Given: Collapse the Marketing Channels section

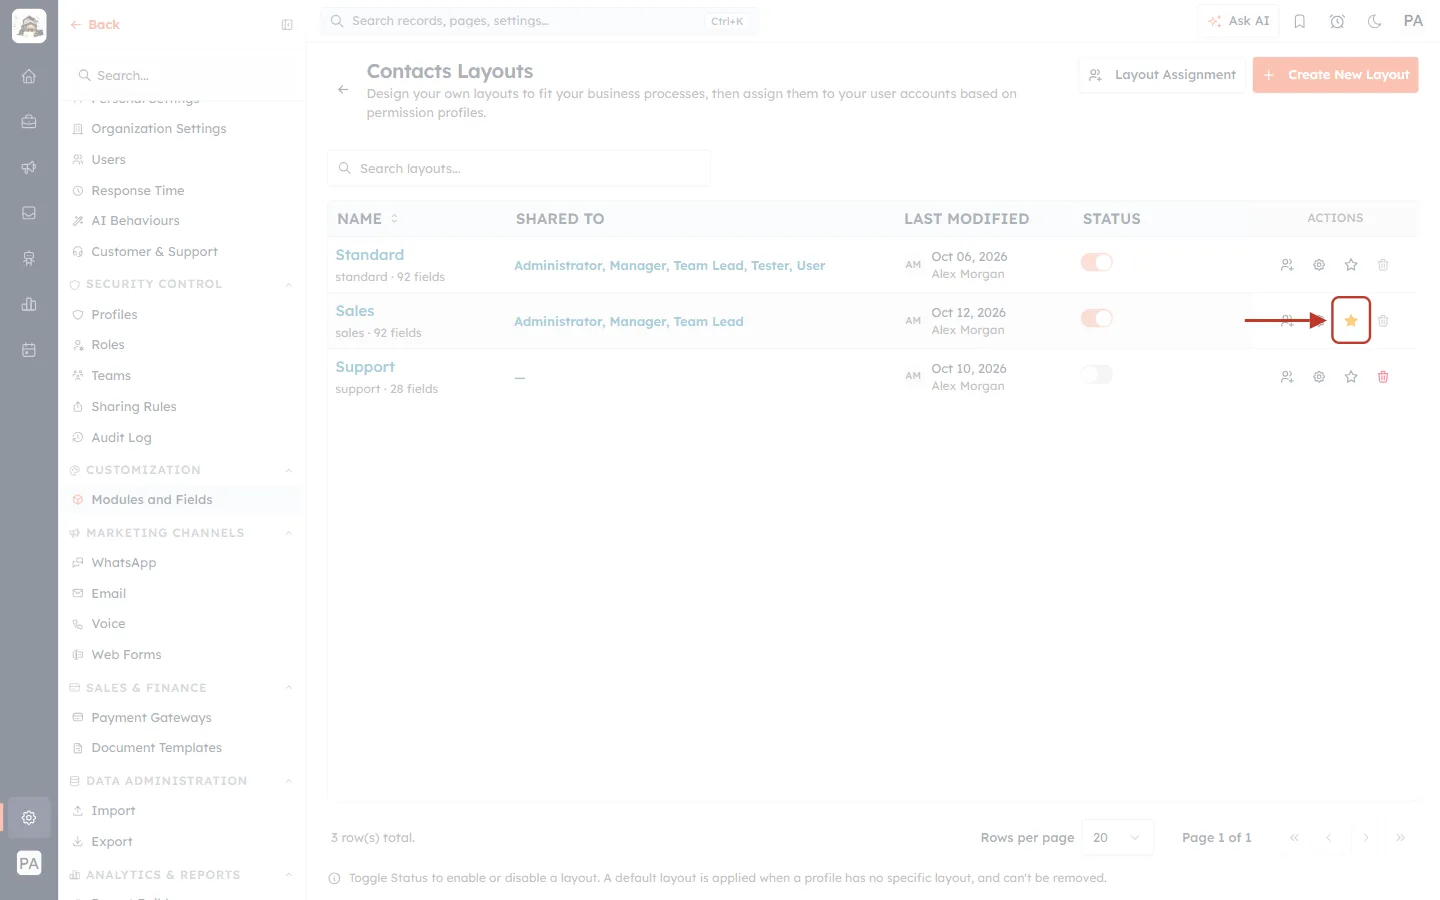Looking at the screenshot, I should 289,533.
